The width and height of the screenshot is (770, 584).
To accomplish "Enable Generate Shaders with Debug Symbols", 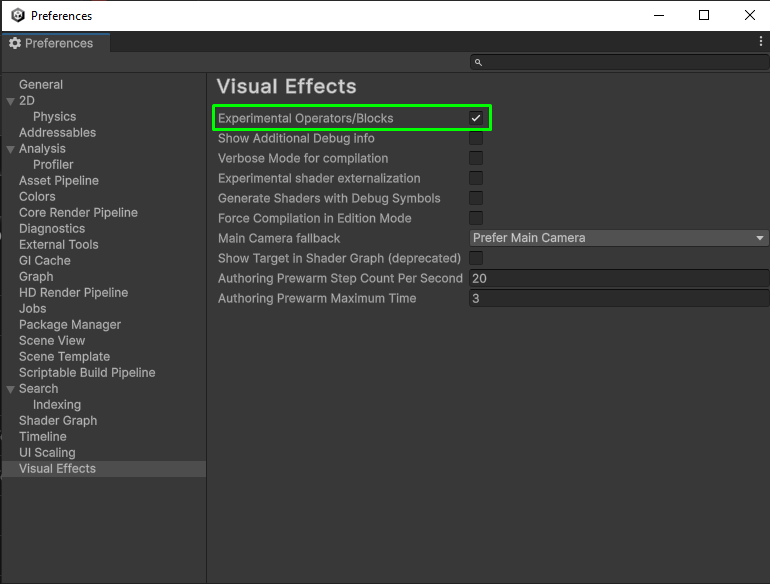I will (476, 198).
